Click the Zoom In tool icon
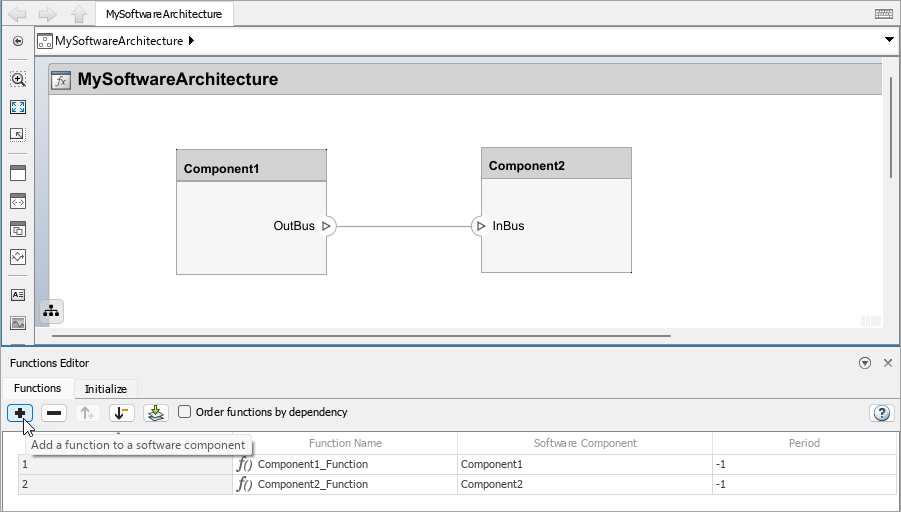The height and width of the screenshot is (512, 901). 18,79
